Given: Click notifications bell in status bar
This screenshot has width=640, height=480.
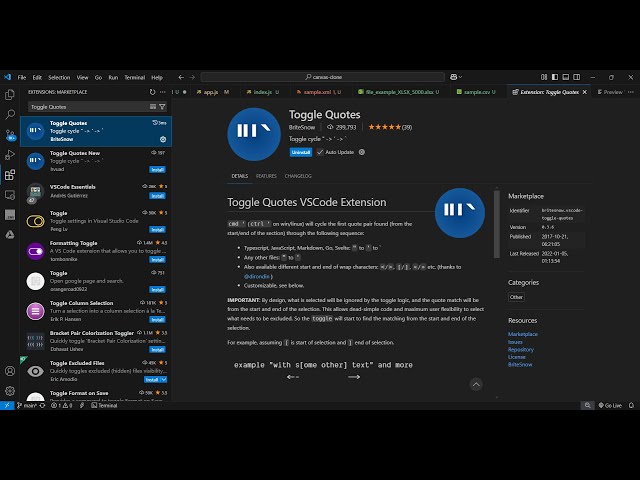Looking at the screenshot, I should [x=631, y=405].
